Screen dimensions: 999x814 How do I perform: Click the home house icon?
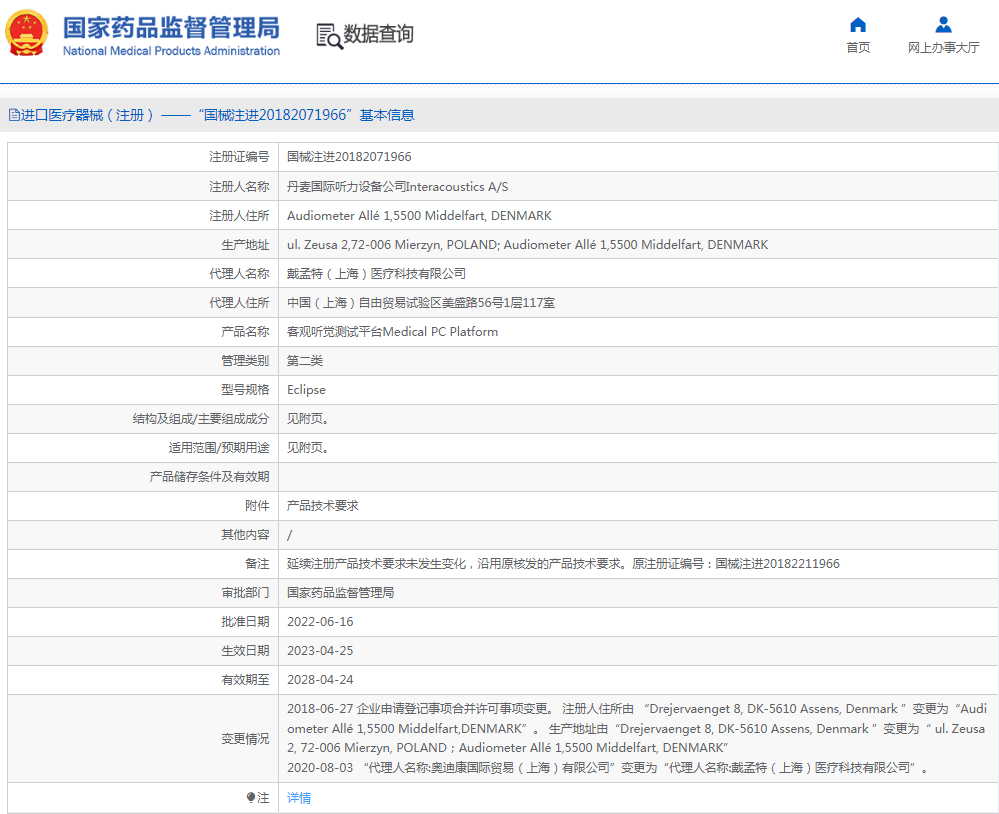(857, 25)
